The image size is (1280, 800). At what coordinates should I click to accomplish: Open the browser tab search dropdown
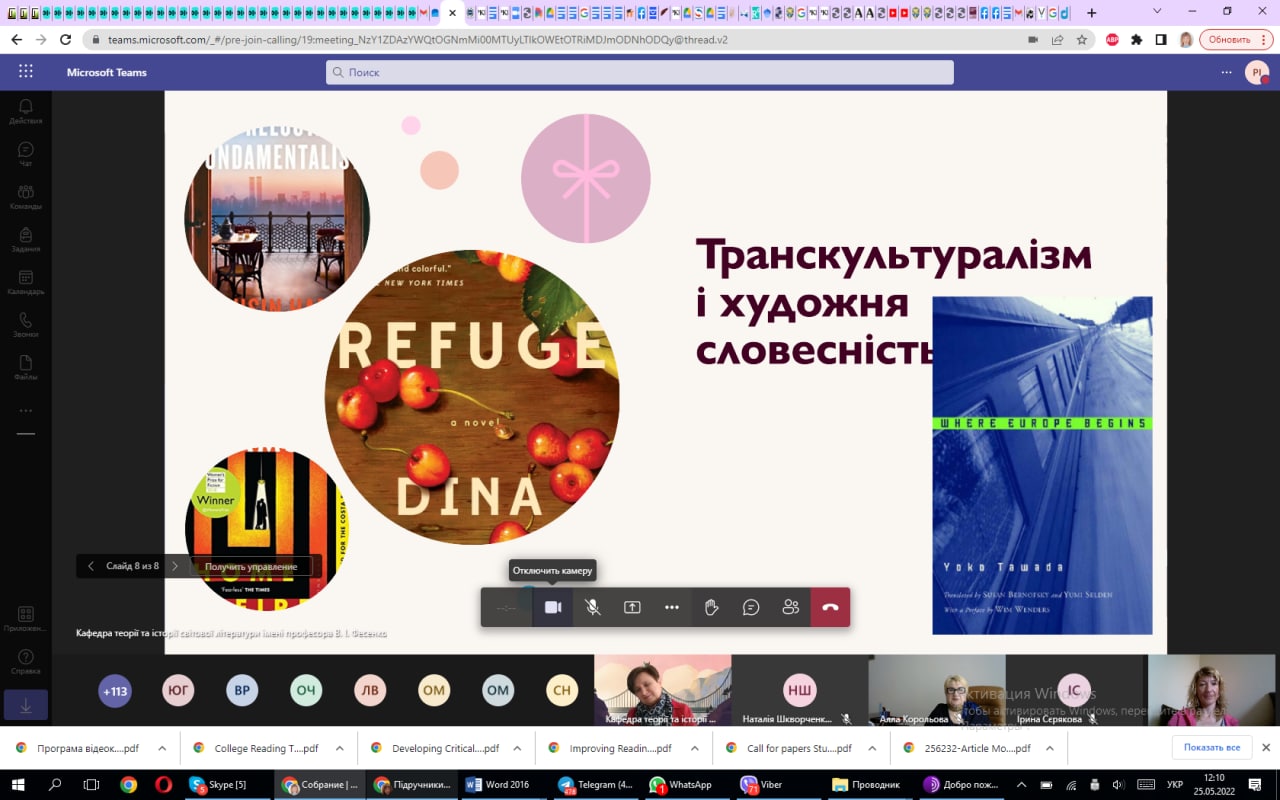(x=1157, y=11)
